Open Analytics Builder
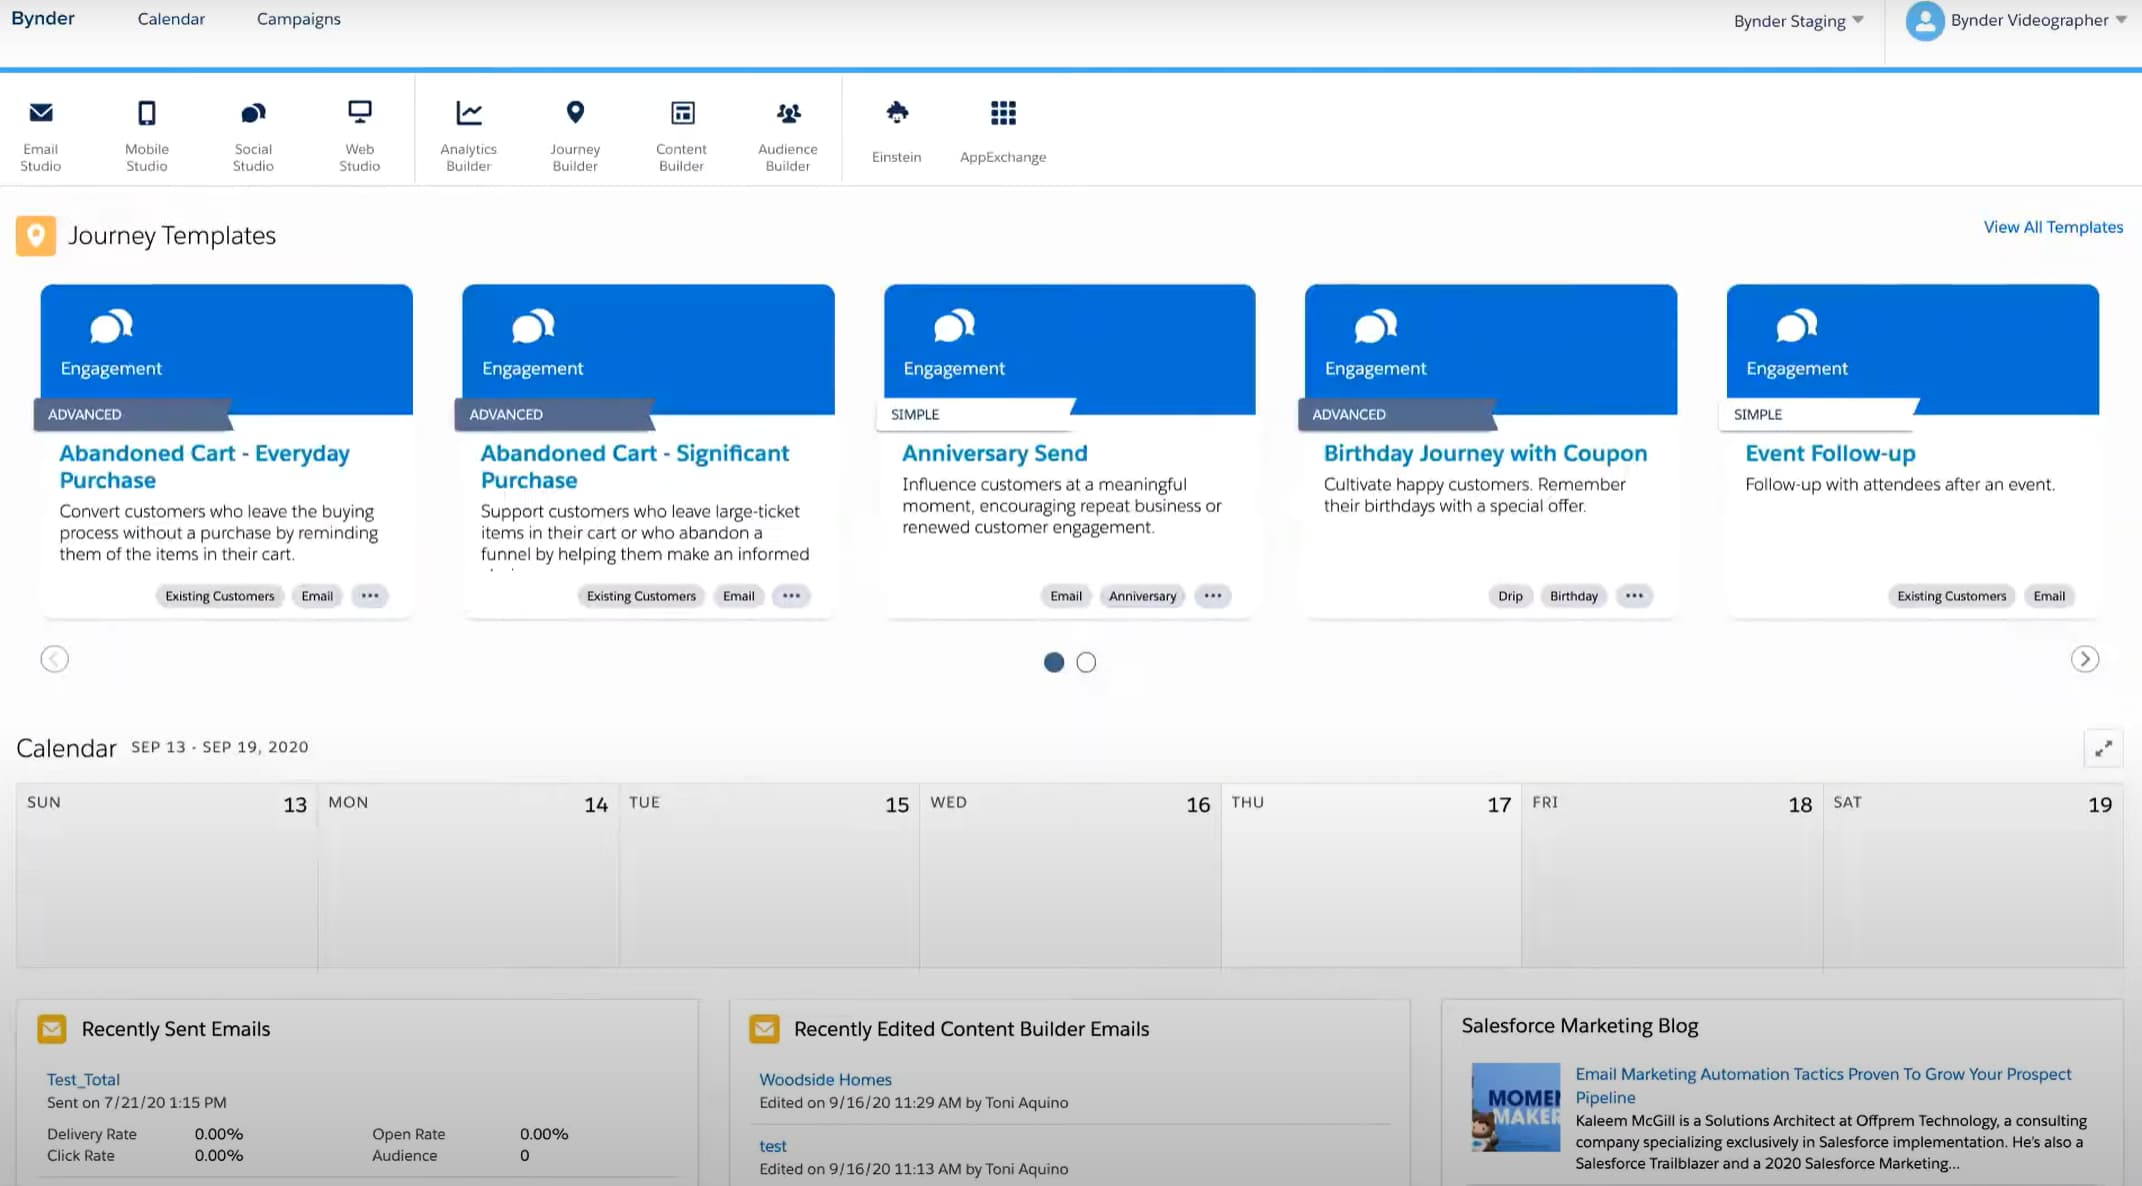 coord(468,133)
